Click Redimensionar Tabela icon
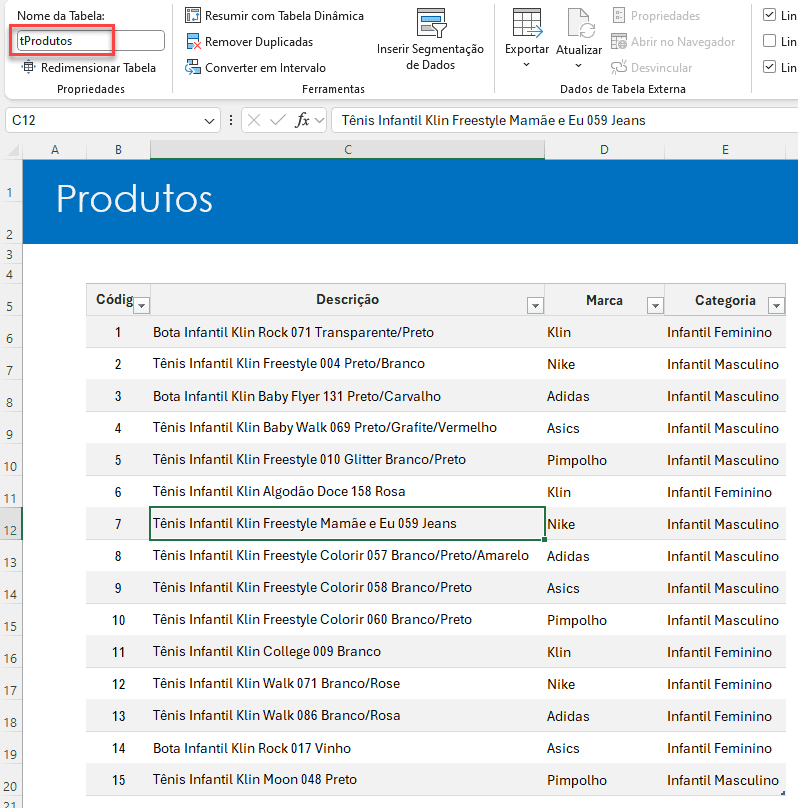The width and height of the screenshot is (798, 808). (28, 68)
